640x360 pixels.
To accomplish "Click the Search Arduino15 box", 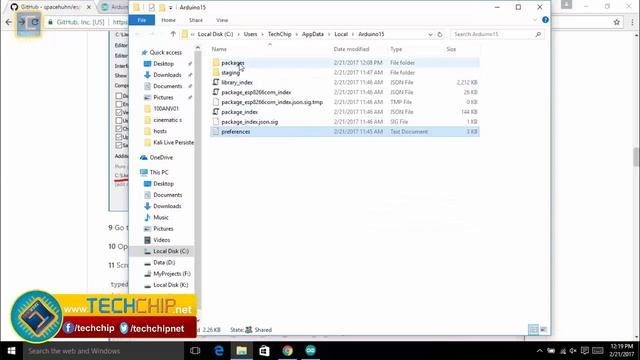I will point(497,34).
